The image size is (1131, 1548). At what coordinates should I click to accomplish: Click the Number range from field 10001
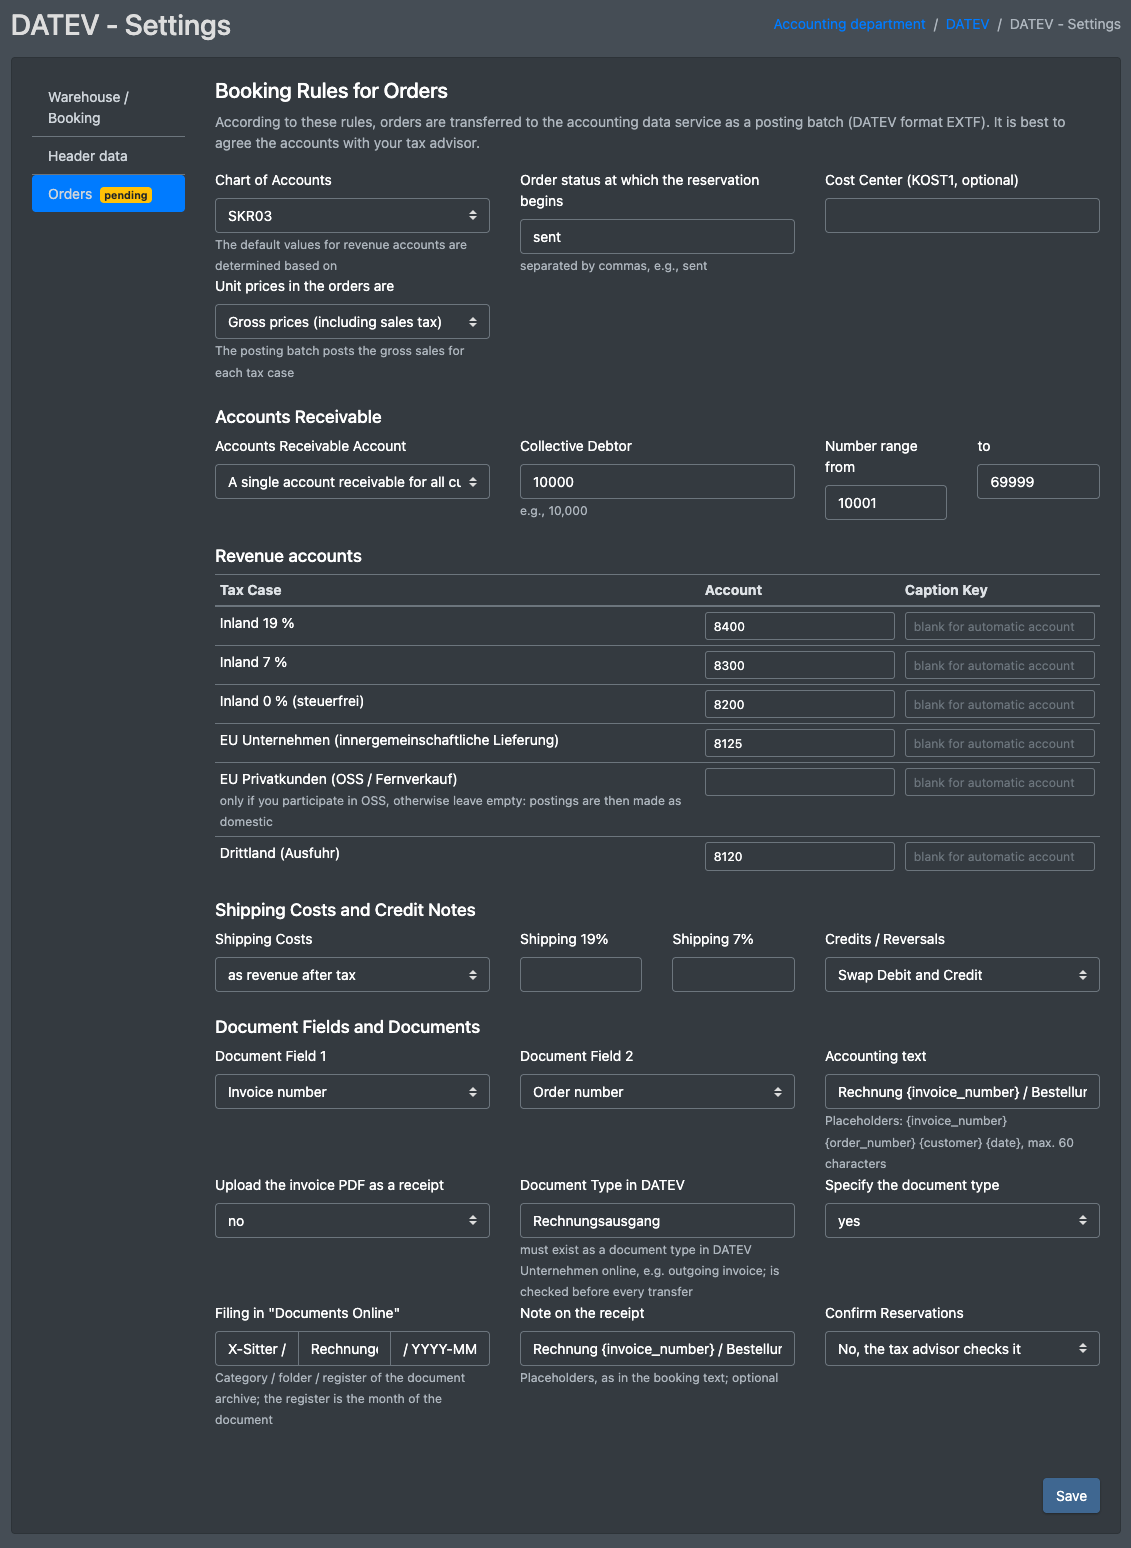pos(886,503)
